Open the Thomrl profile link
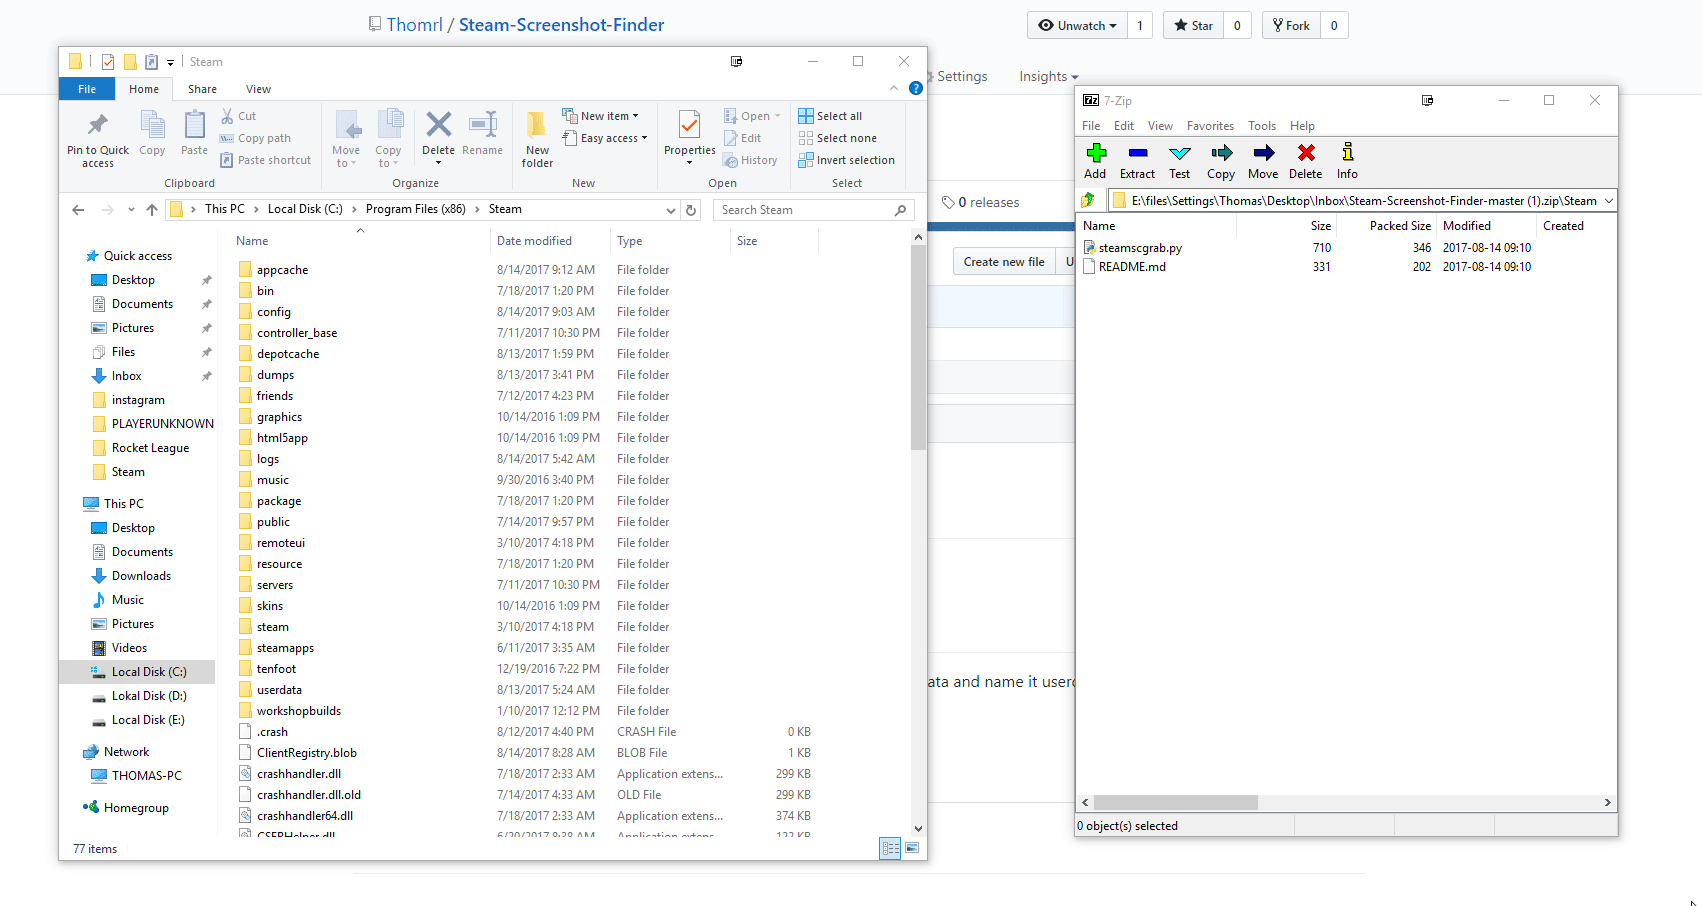1702x906 pixels. [414, 24]
